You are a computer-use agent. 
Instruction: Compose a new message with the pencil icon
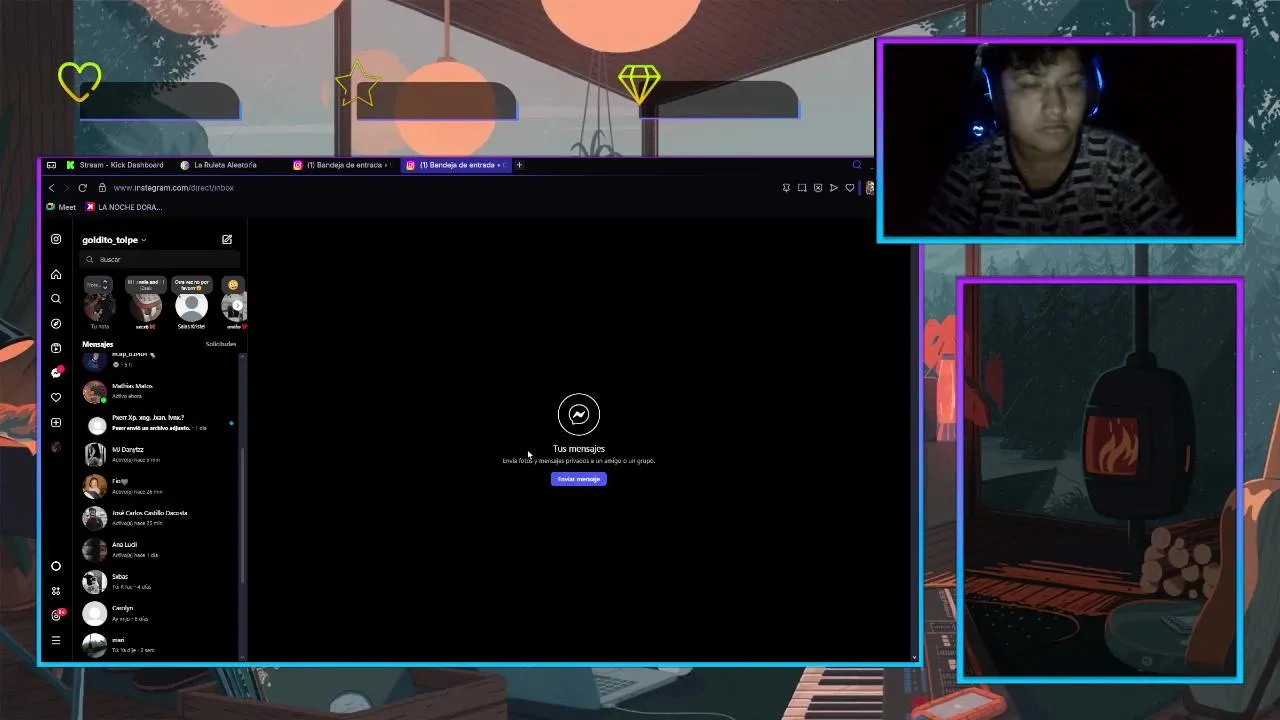[227, 240]
